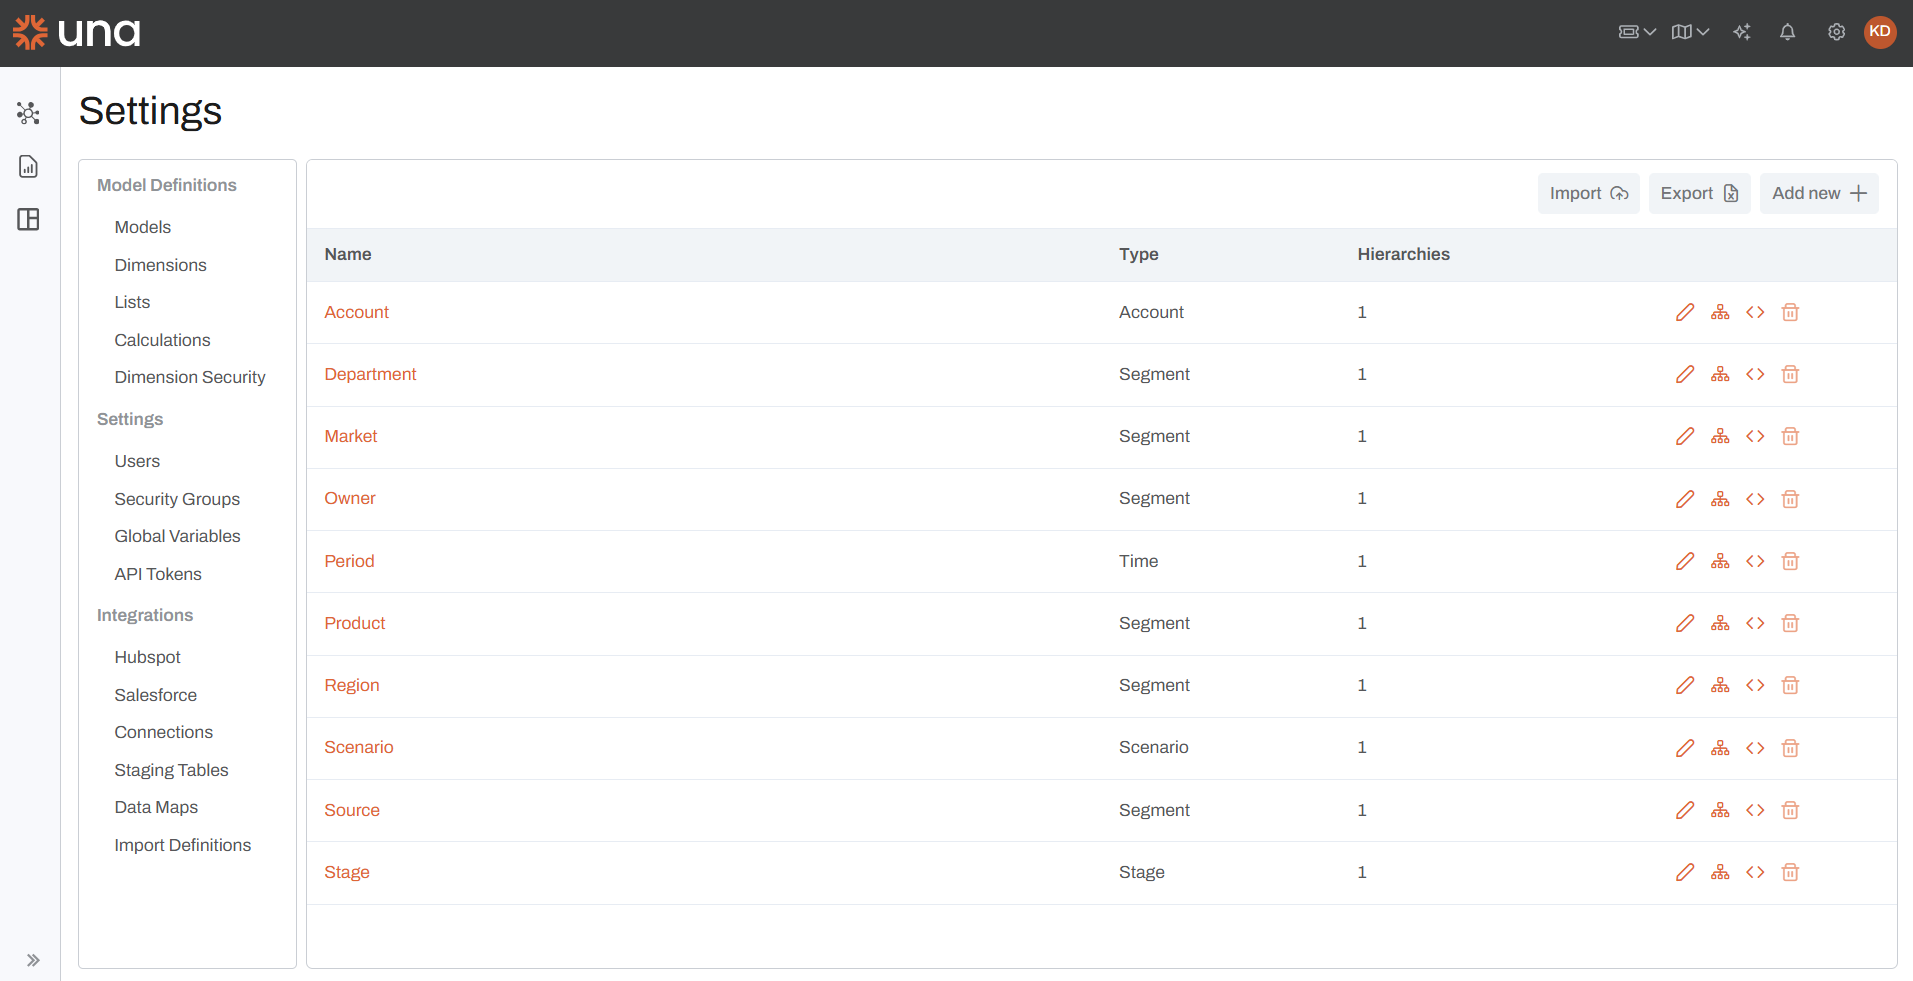This screenshot has height=981, width=1913.
Task: Click the AI sparkle icon in top bar
Action: [x=1742, y=32]
